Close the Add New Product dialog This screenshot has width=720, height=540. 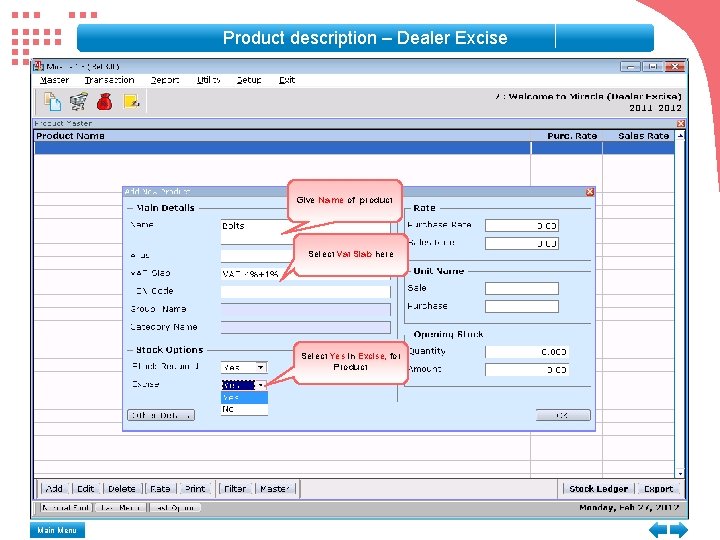point(590,192)
